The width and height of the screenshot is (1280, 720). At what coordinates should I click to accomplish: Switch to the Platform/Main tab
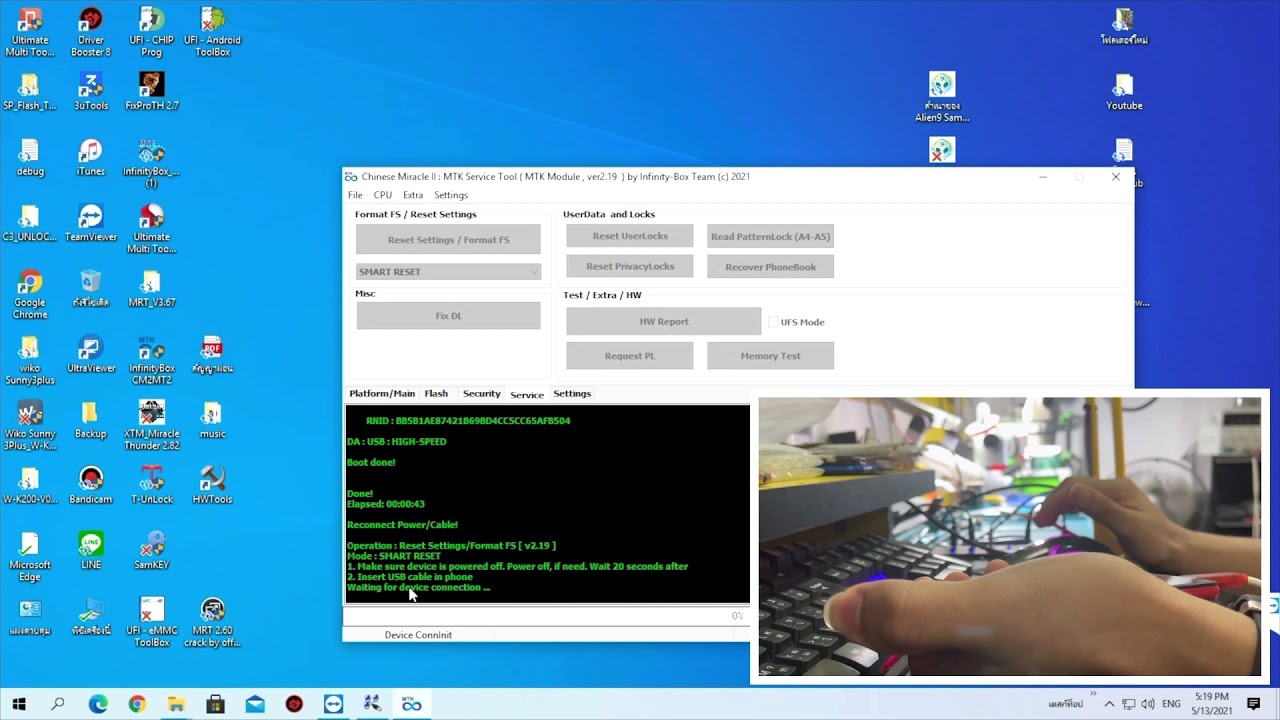382,394
